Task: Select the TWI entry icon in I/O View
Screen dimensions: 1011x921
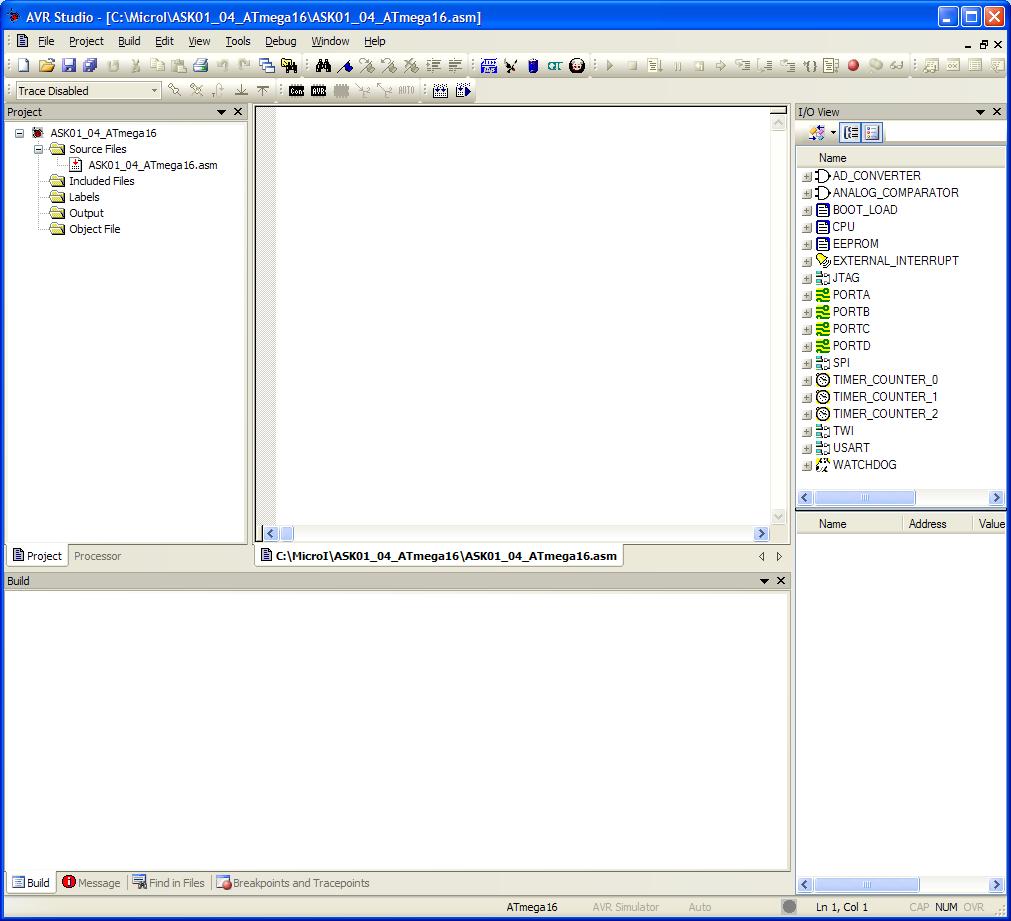Action: (x=823, y=431)
